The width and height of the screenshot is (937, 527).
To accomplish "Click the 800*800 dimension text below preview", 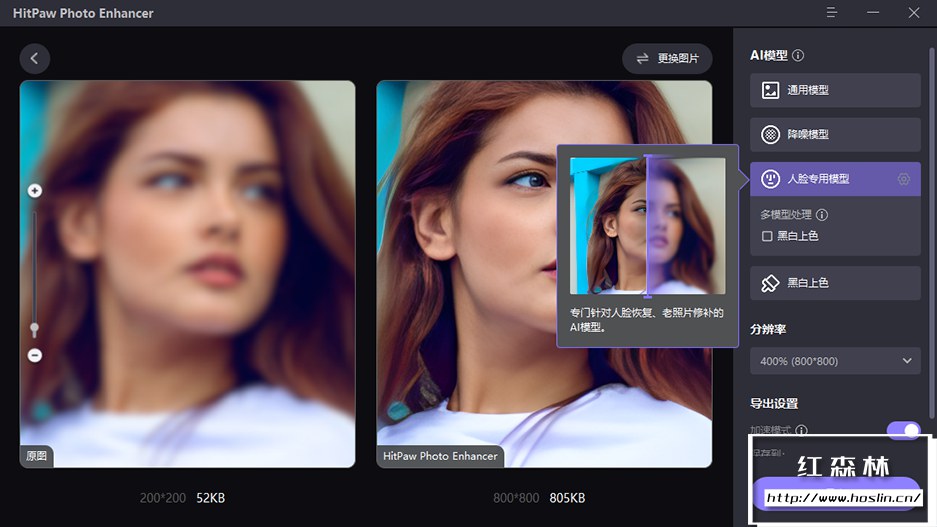I will point(516,498).
